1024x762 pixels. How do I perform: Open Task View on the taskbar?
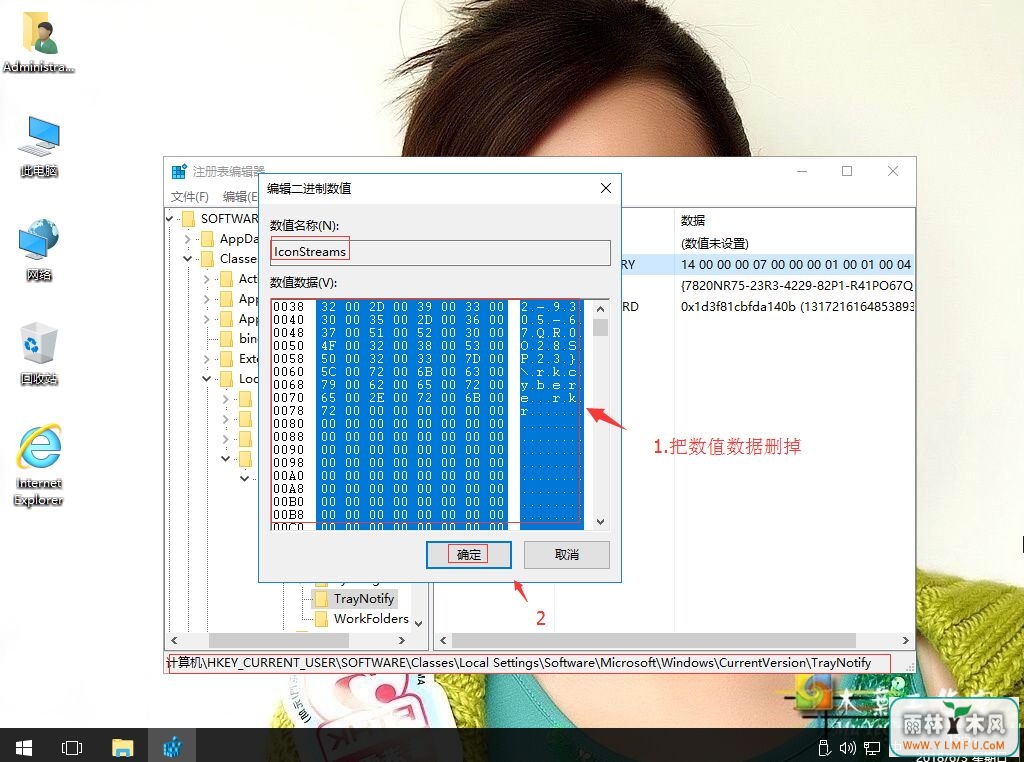coord(72,747)
